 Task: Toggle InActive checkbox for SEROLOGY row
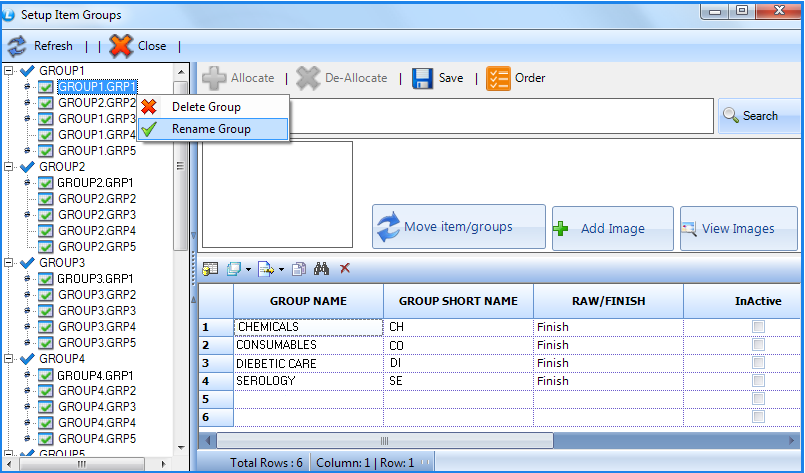[x=758, y=381]
